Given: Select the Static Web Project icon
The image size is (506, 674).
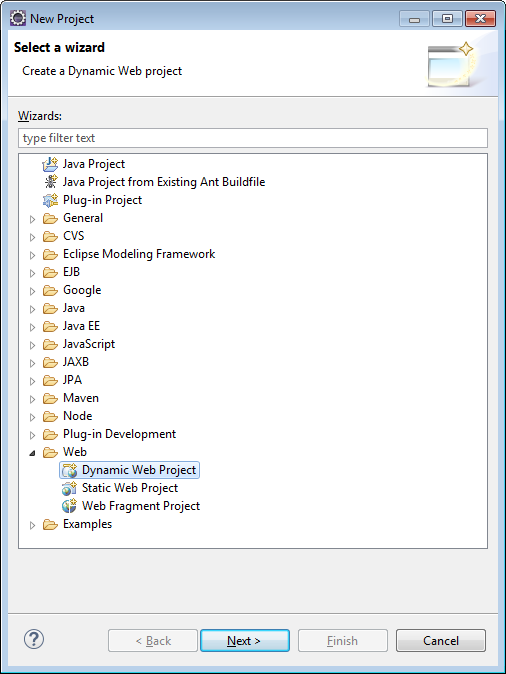Looking at the screenshot, I should point(69,488).
